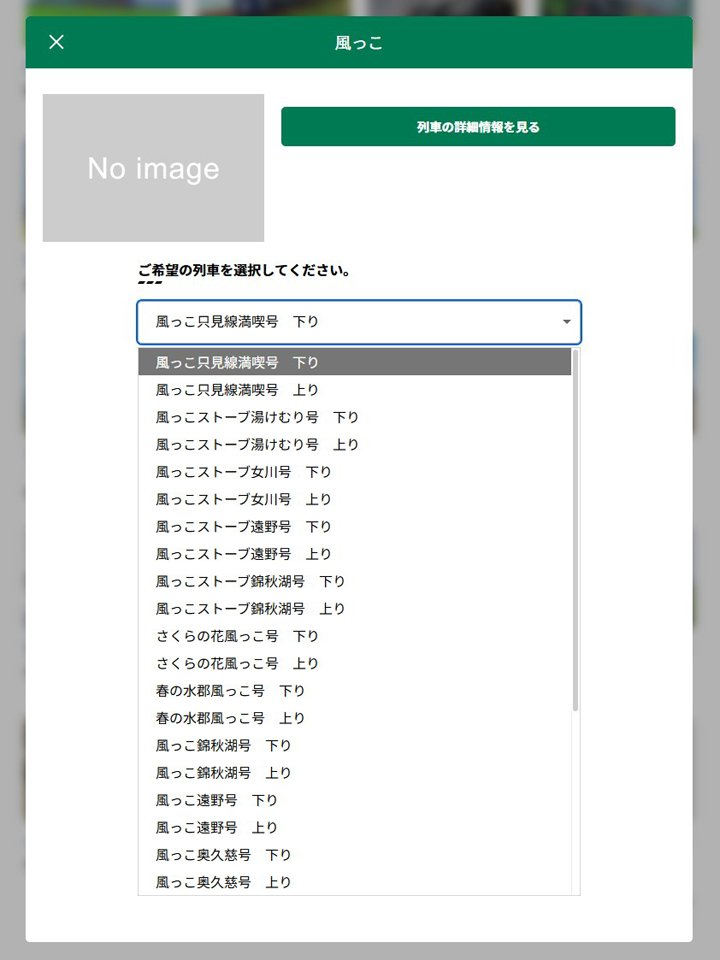720x960 pixels.
Task: Pick 風っこ遠野号 上り entry
Action: pos(354,828)
